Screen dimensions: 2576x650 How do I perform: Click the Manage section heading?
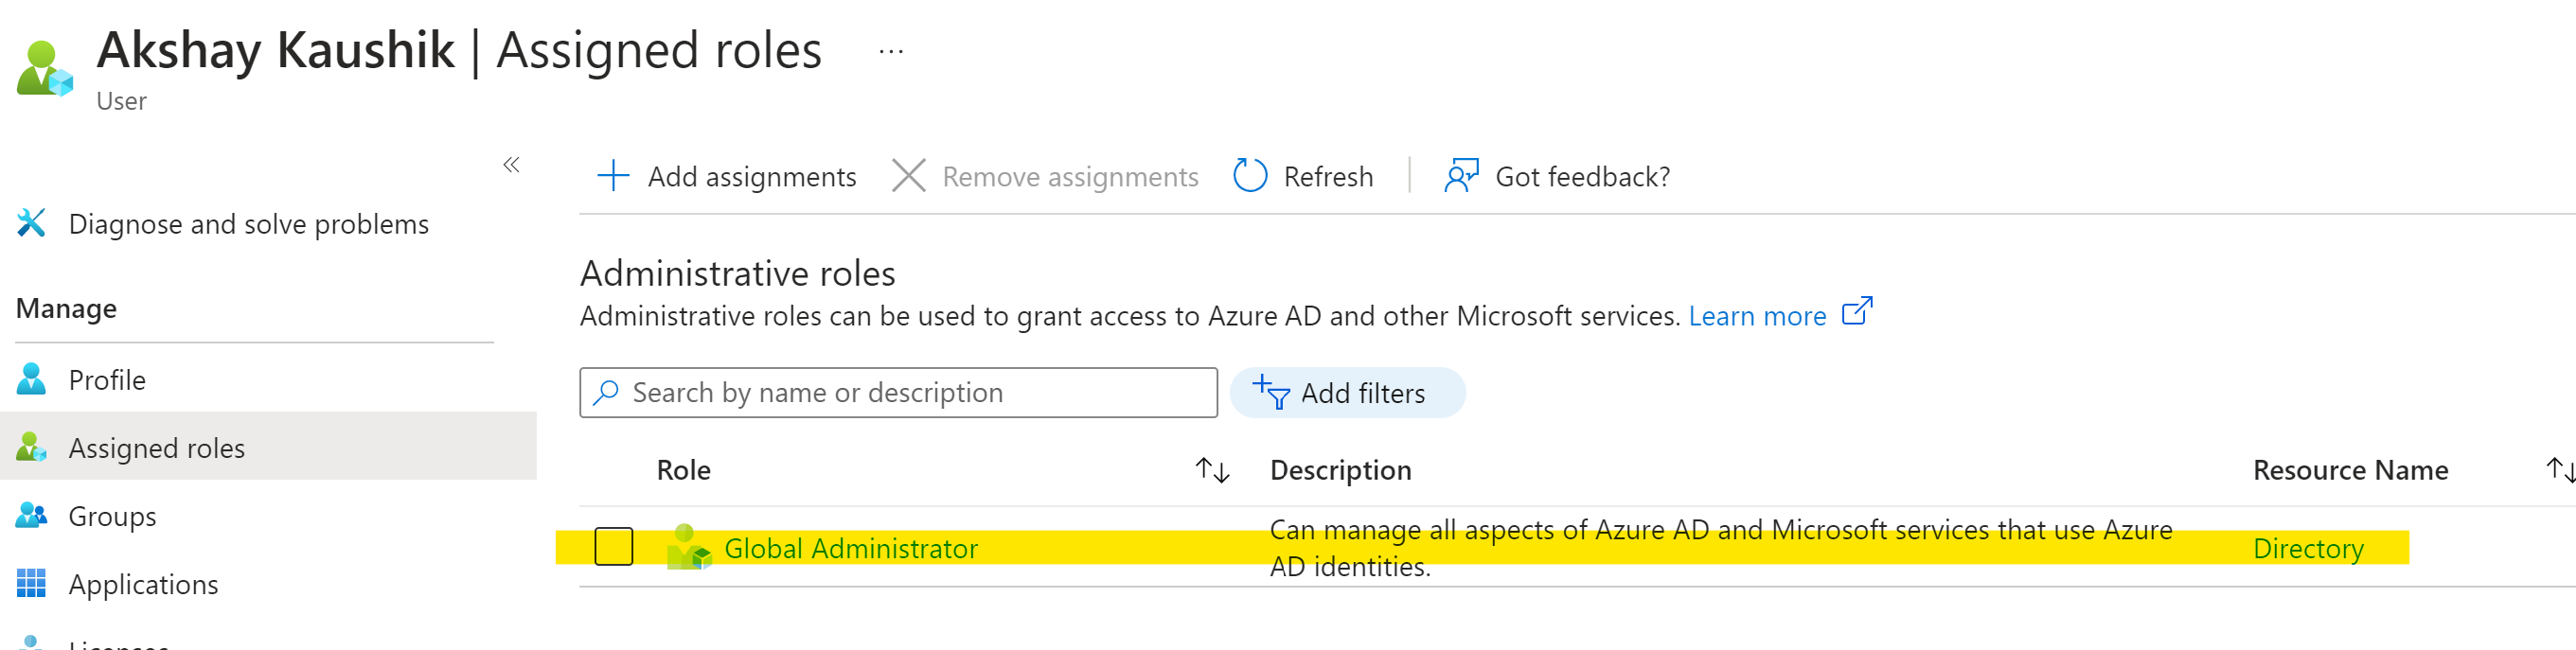coord(66,309)
